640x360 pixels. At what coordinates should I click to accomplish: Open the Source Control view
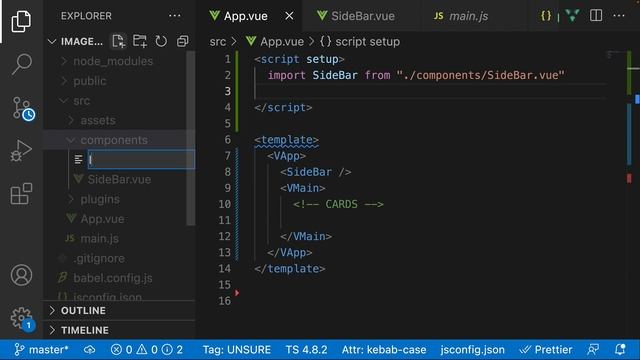(22, 109)
